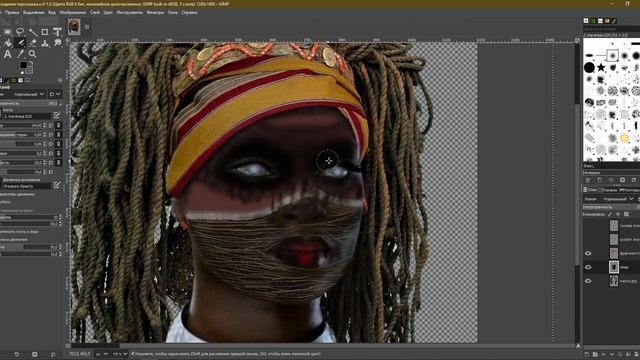Image resolution: width=640 pixels, height=360 pixels.
Task: Open the Выделение menu
Action: [x=33, y=13]
